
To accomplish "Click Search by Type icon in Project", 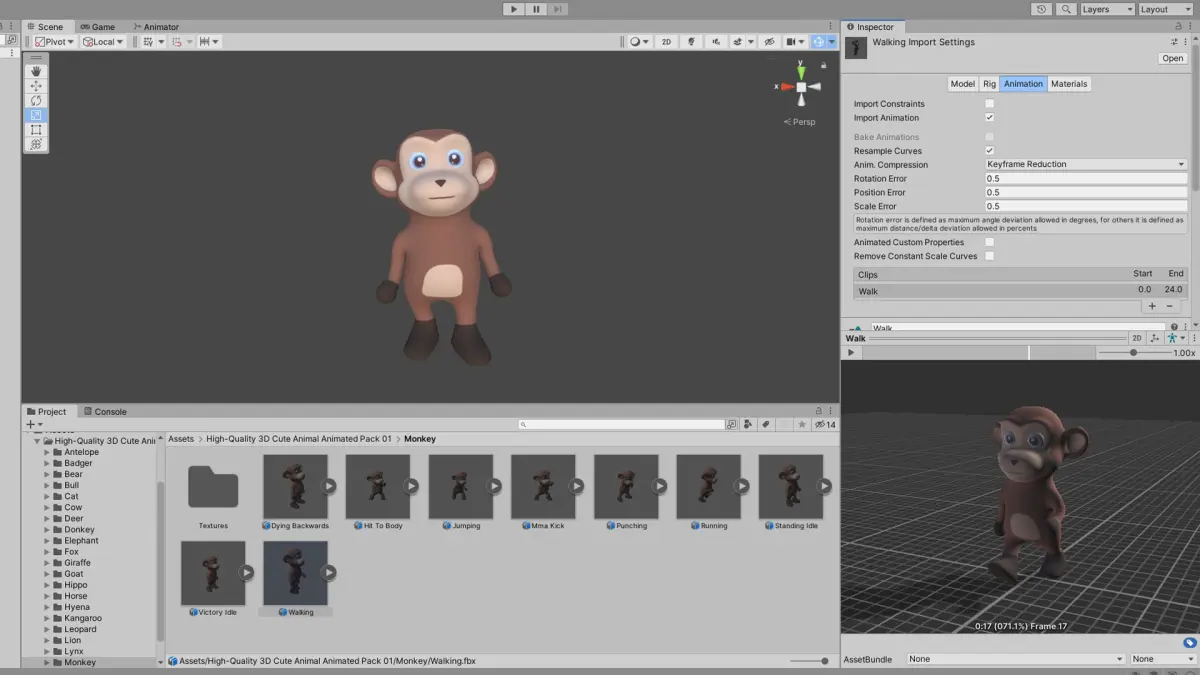I will [x=748, y=425].
